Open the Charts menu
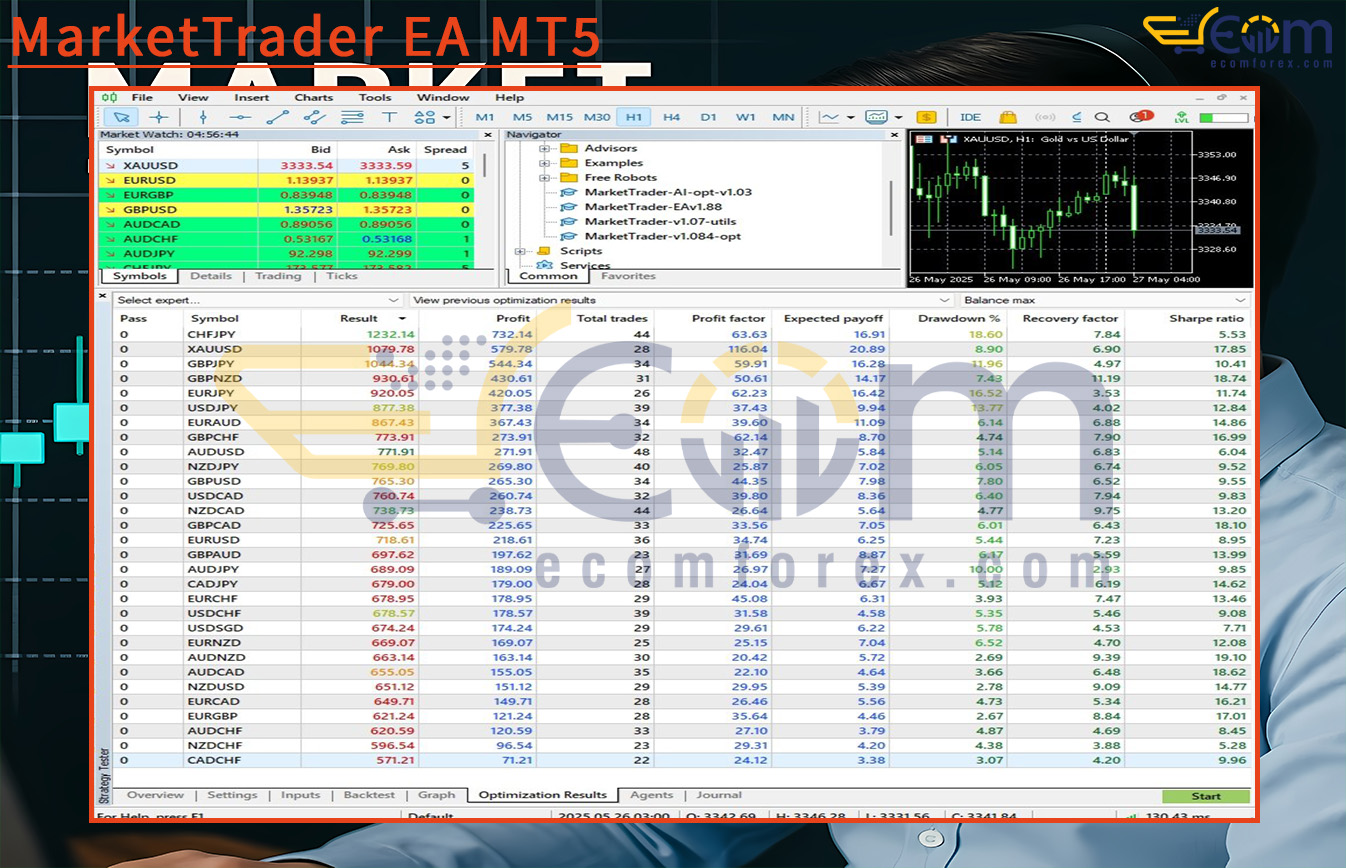1346x868 pixels. click(314, 97)
